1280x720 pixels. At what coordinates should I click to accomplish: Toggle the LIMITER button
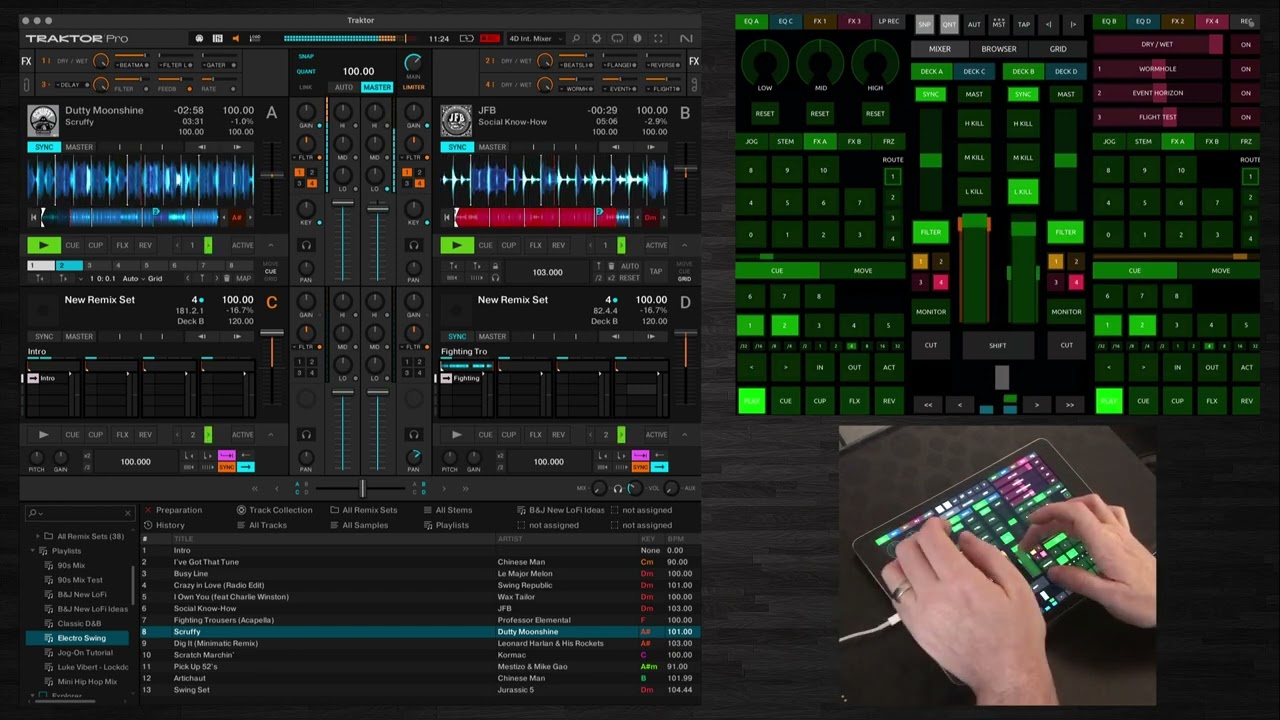click(x=413, y=87)
